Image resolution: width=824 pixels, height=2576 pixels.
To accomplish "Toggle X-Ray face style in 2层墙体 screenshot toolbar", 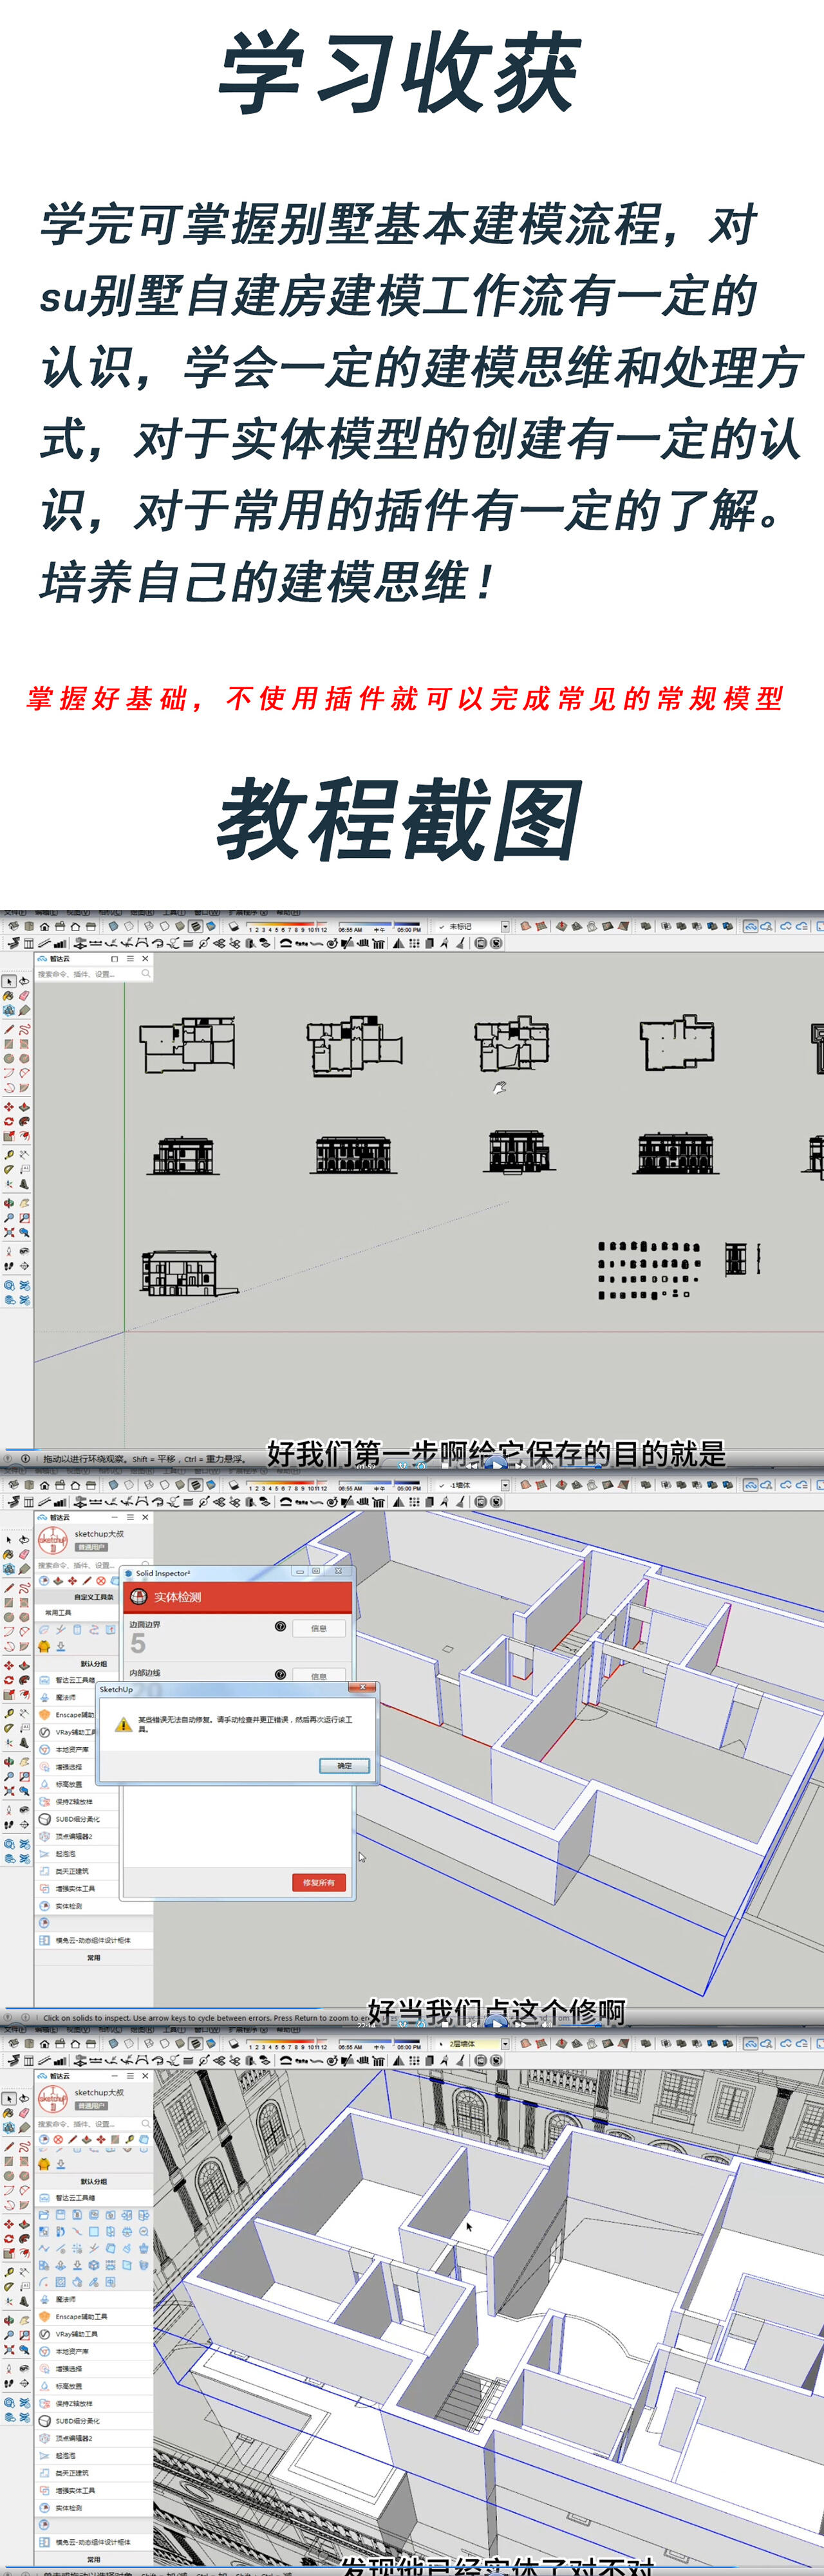I will coord(114,2043).
